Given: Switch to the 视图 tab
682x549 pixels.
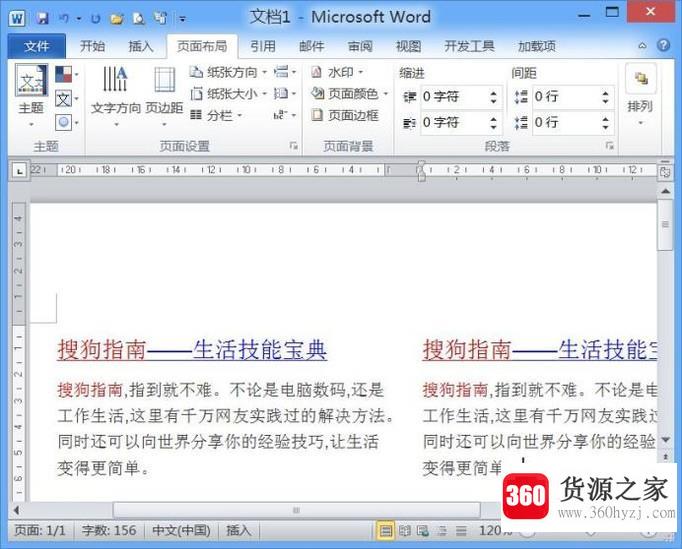Looking at the screenshot, I should coord(408,46).
